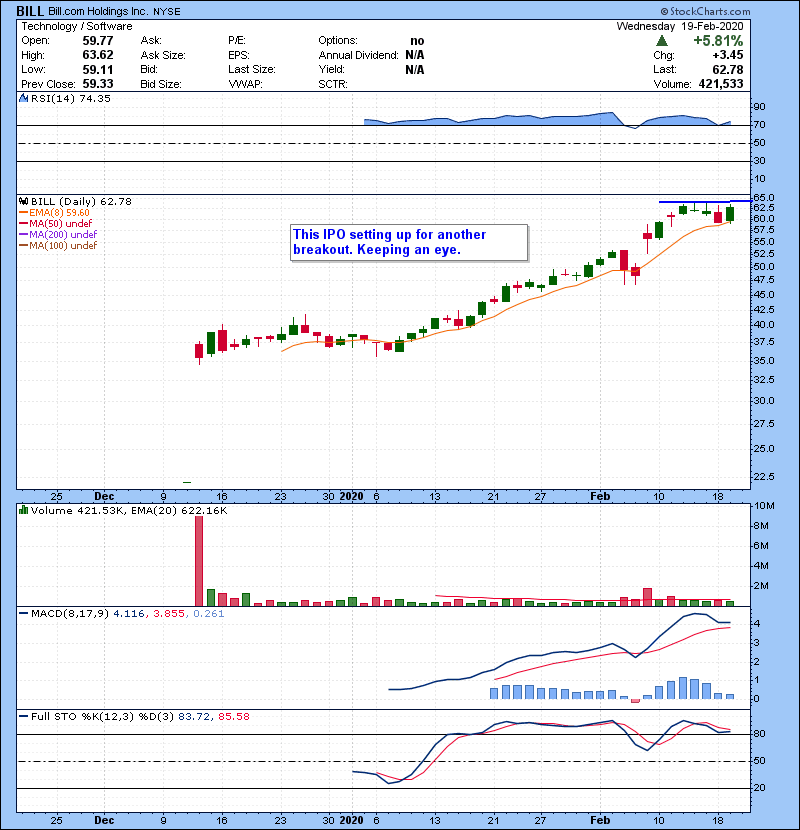
Task: Click the StockCharts.com copyright icon
Action: pyautogui.click(x=664, y=11)
